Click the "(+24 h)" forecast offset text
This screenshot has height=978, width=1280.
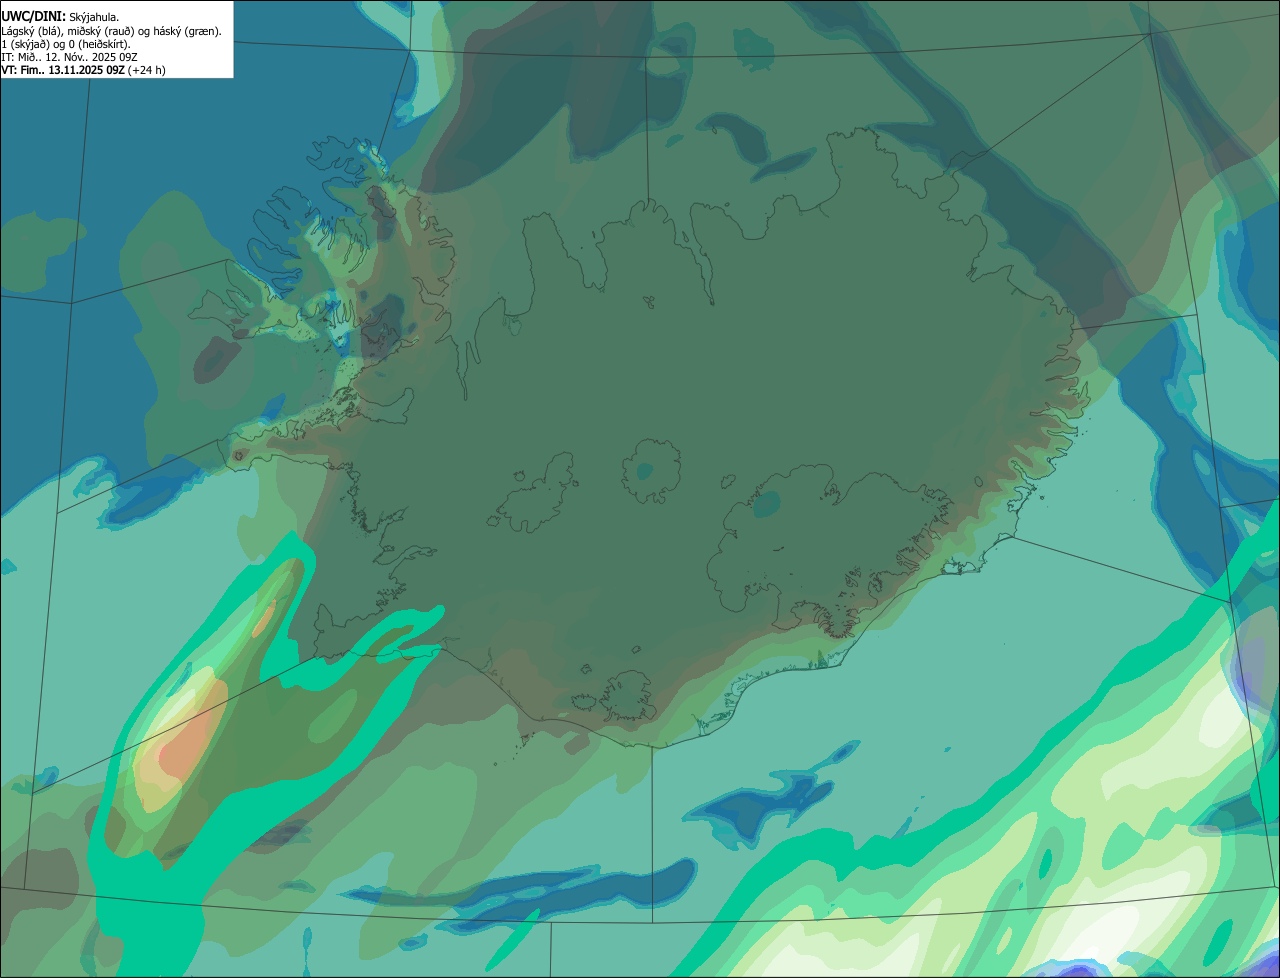pyautogui.click(x=146, y=70)
